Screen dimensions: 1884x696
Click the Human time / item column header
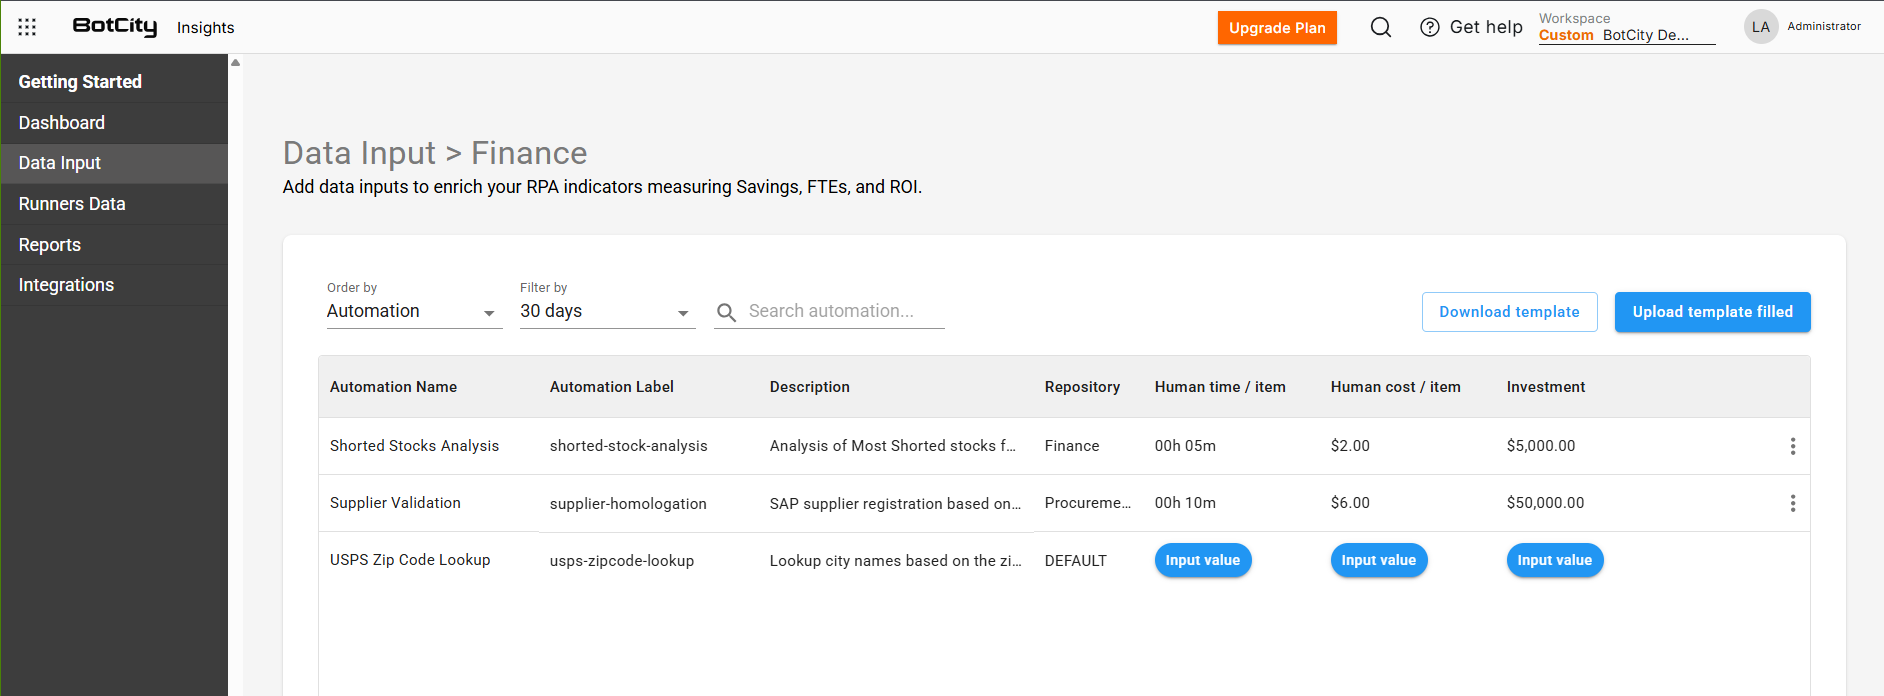tap(1220, 387)
